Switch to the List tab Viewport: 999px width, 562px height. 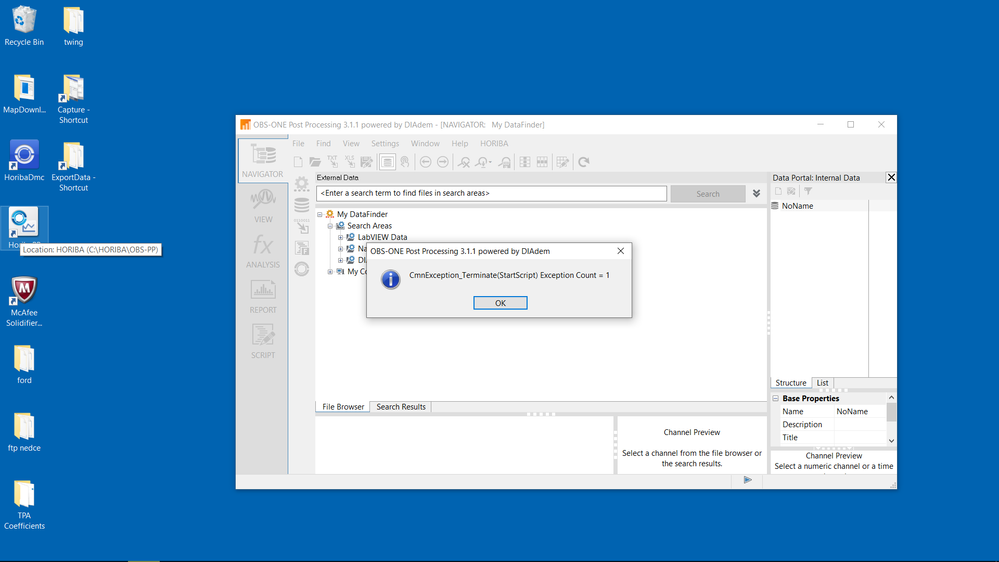tap(823, 383)
